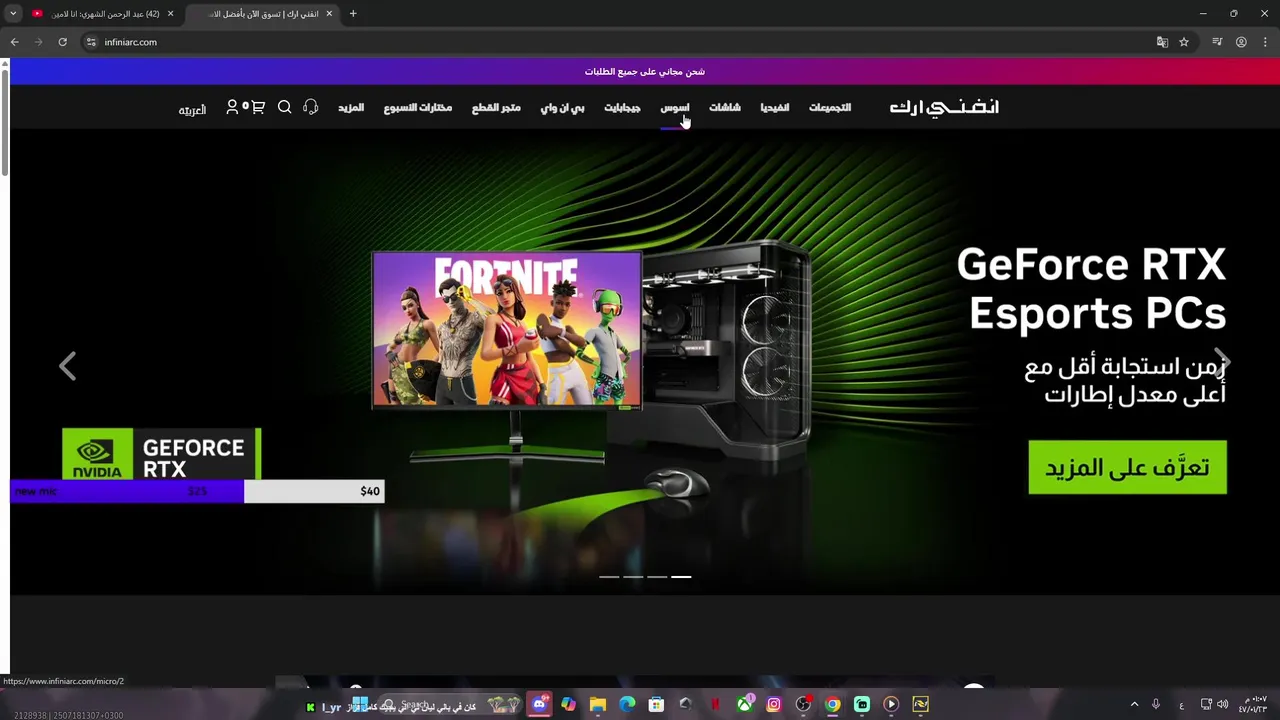Open the اسوس menu item
The image size is (1280, 720).
[675, 107]
